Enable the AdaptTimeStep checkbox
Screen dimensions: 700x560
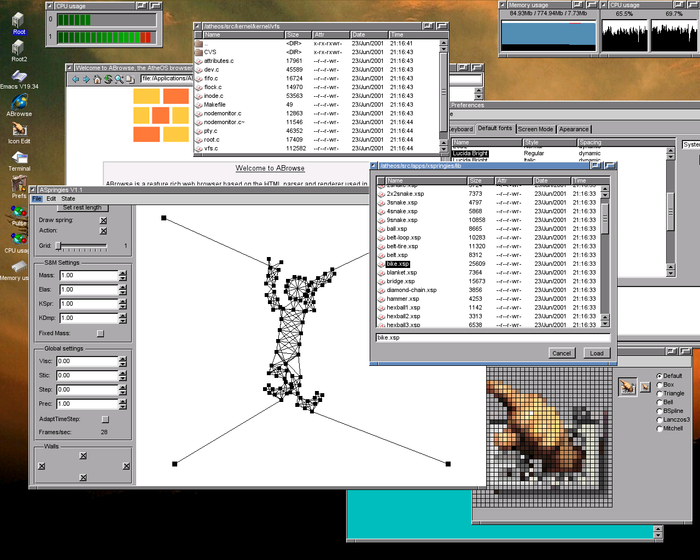point(103,418)
